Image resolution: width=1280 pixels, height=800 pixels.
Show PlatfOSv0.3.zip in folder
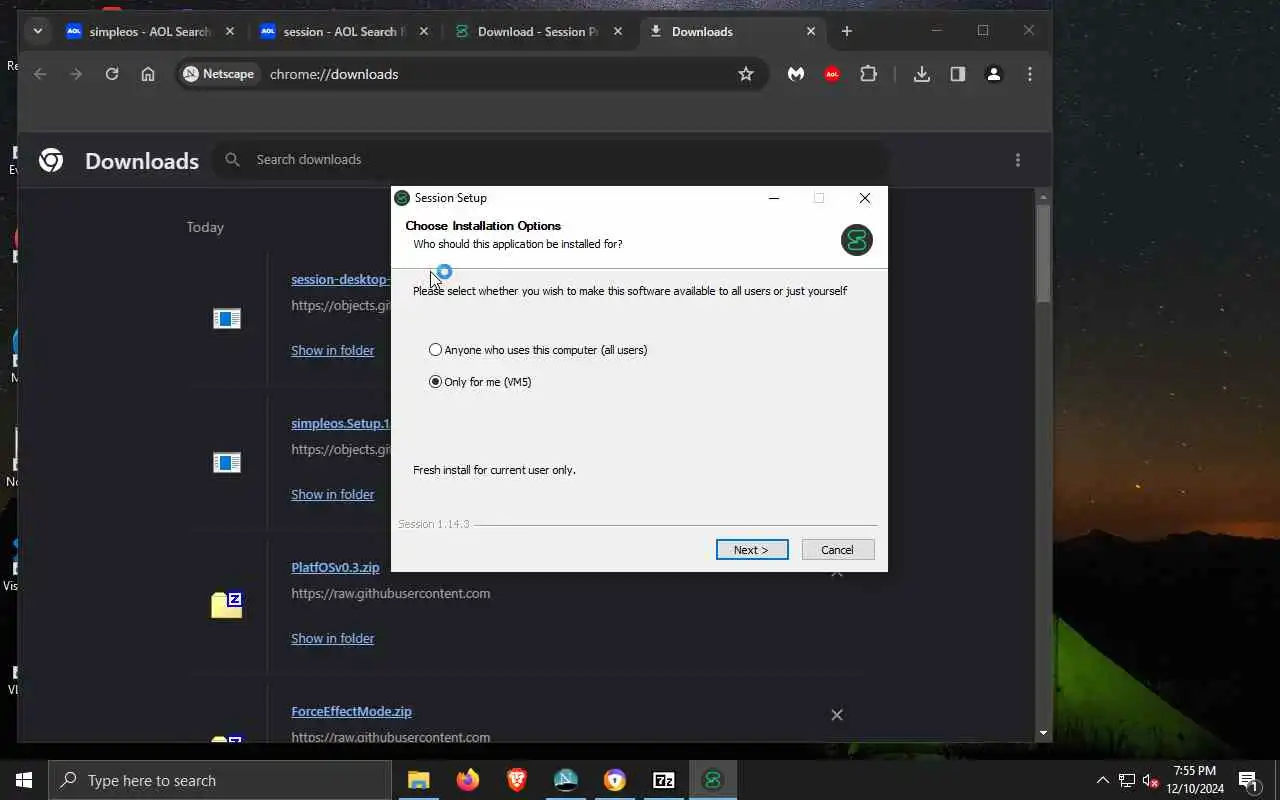tap(333, 638)
